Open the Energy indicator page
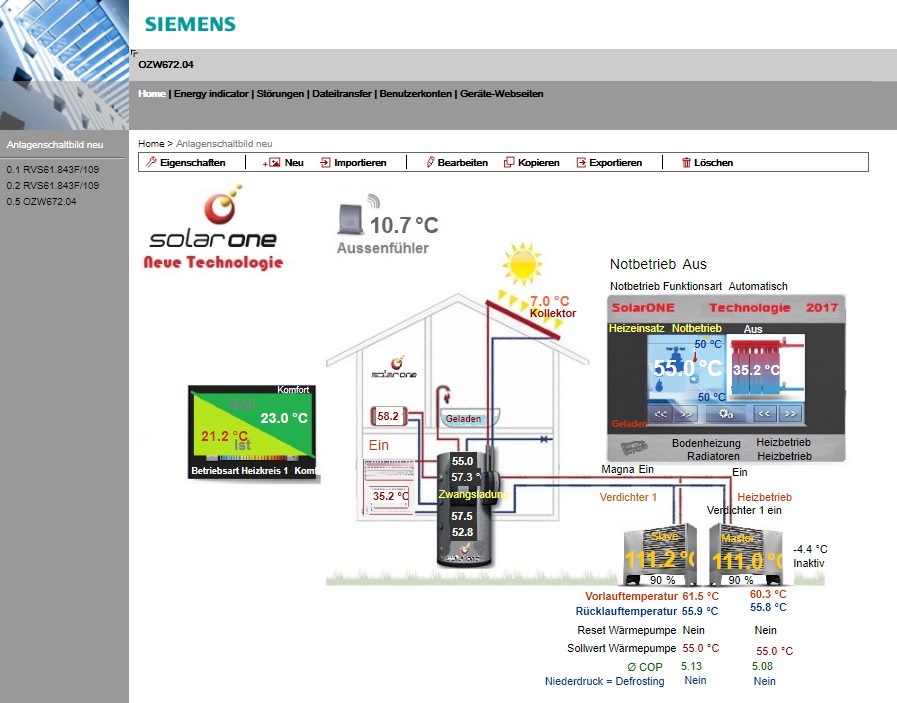 (x=211, y=93)
